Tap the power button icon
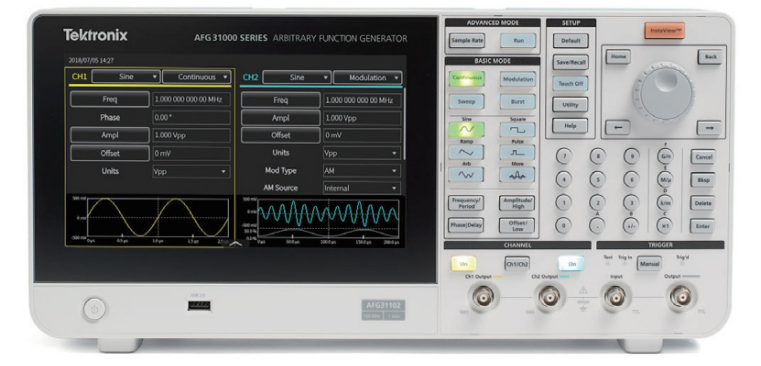The width and height of the screenshot is (761, 366). pos(94,309)
